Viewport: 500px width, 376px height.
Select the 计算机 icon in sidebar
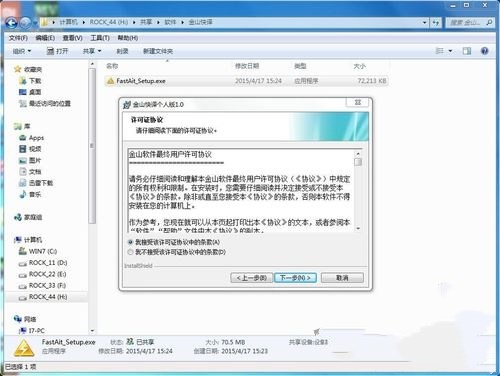[x=18, y=240]
